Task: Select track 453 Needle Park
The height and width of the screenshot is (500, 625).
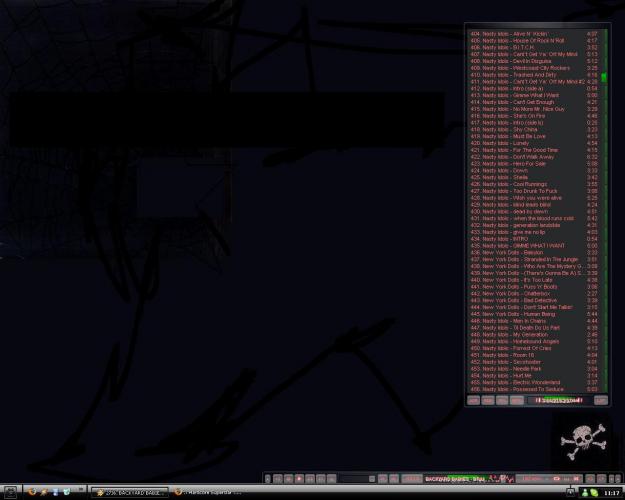Action: [x=533, y=368]
